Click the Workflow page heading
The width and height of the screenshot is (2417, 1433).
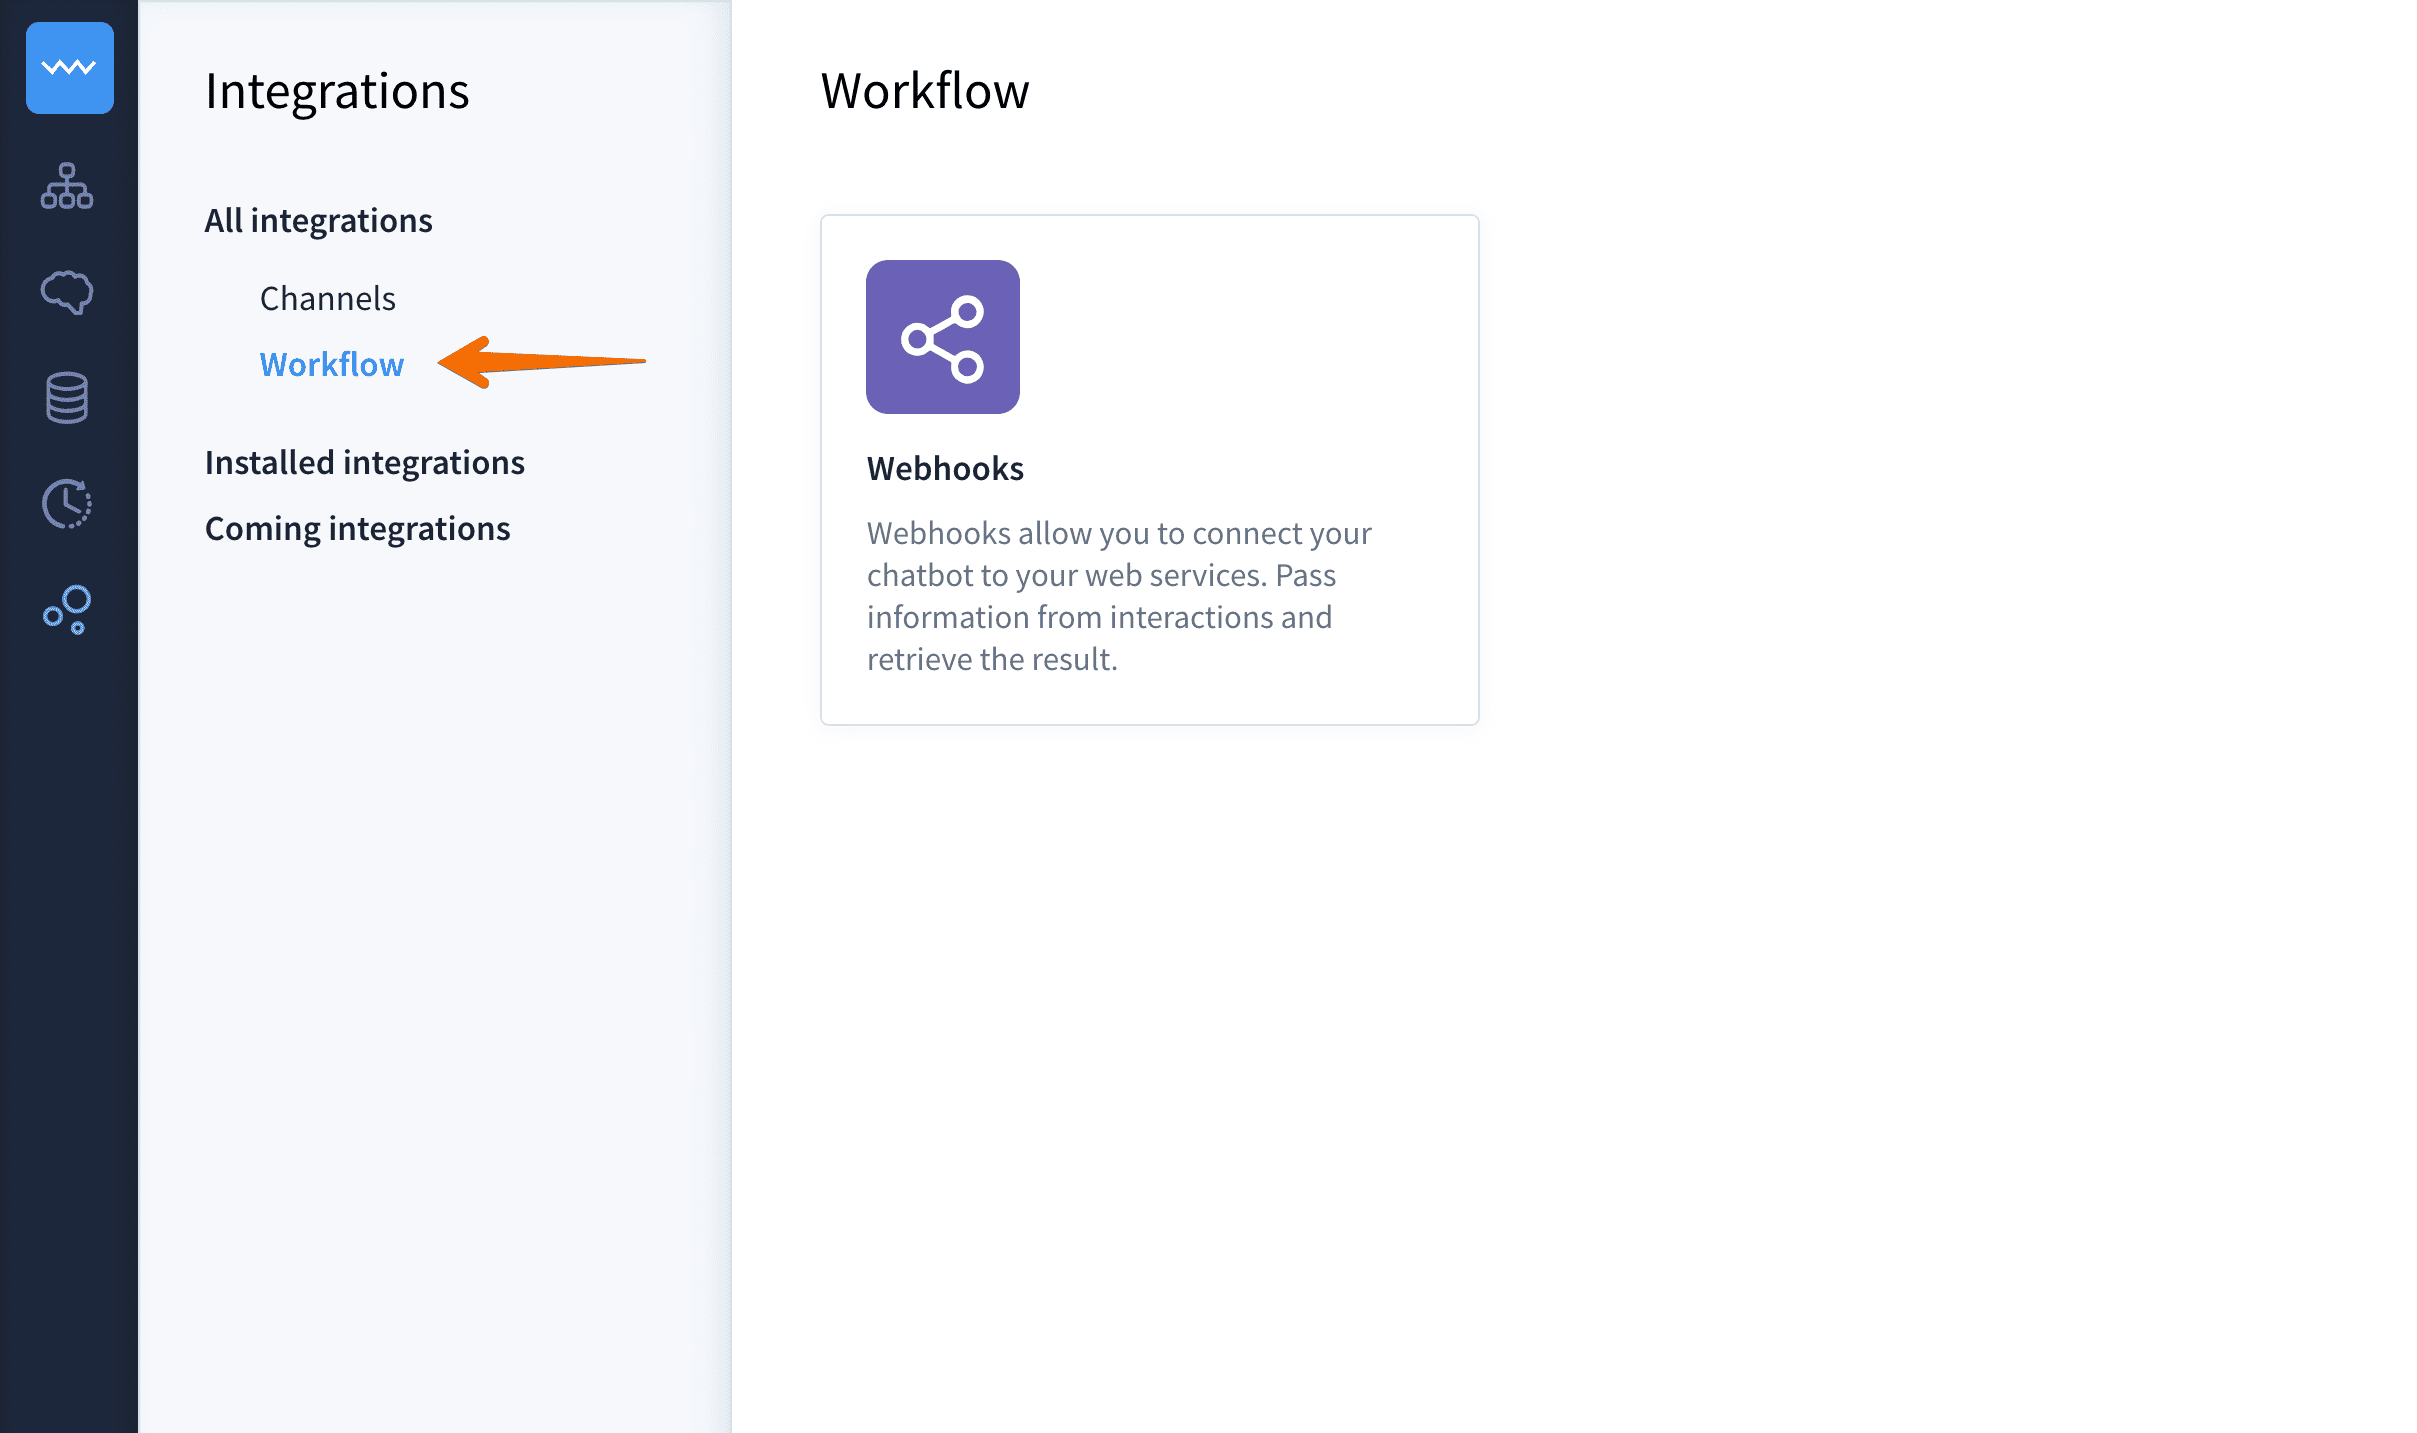(x=925, y=91)
